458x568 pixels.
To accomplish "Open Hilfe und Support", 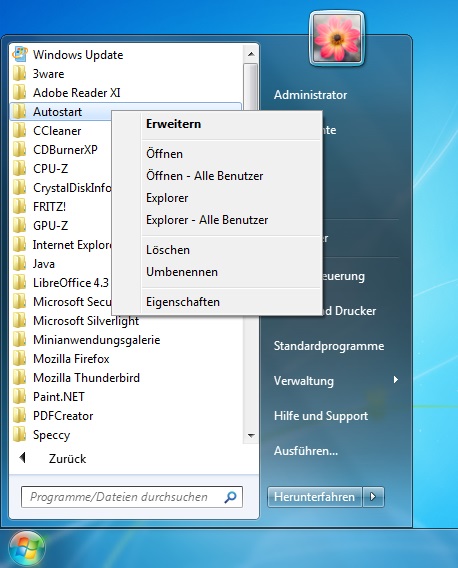I will (x=321, y=416).
